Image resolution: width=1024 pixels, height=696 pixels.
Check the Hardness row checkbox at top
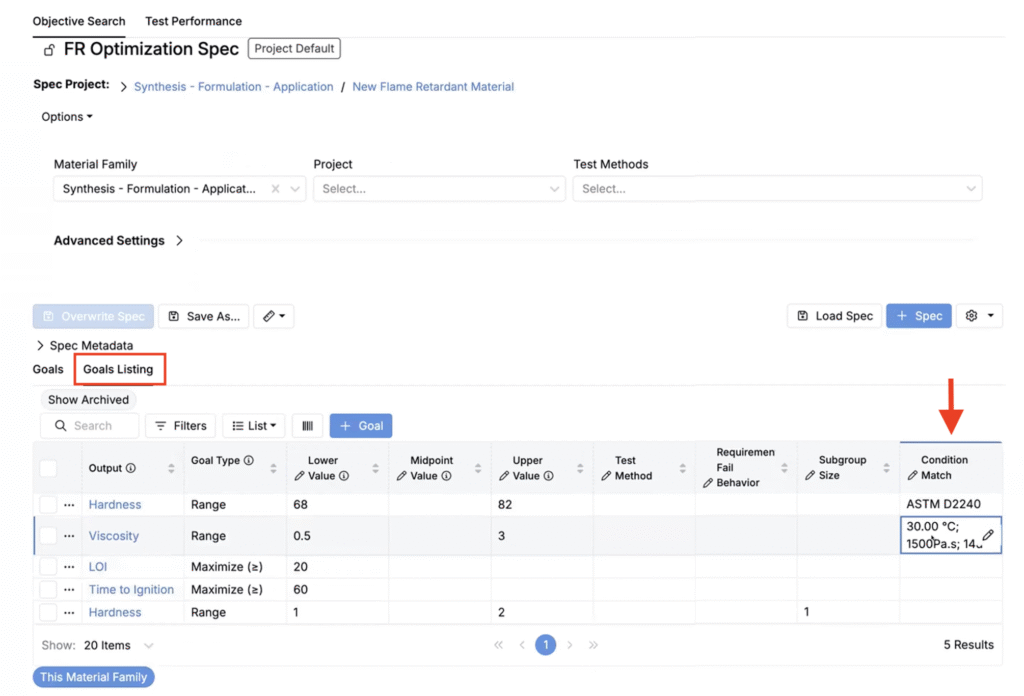coord(48,504)
